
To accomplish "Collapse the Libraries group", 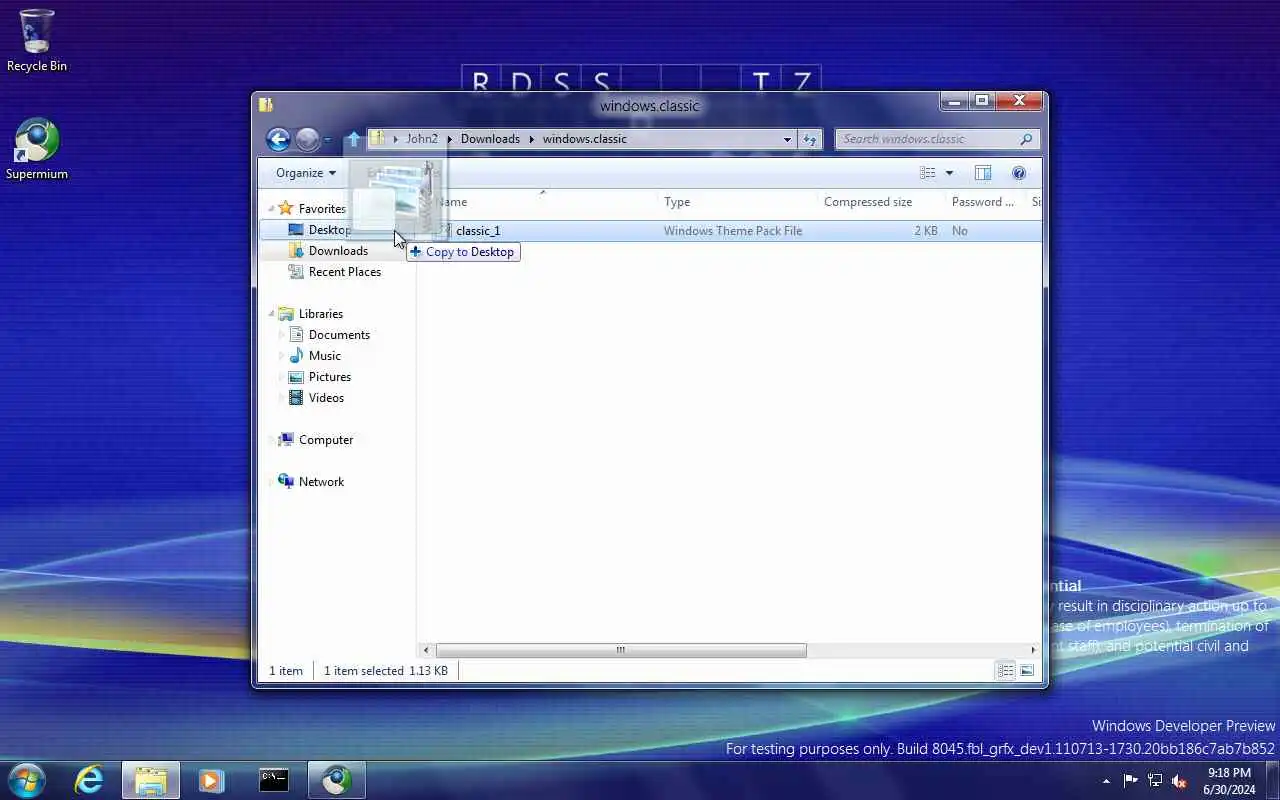I will pos(270,314).
